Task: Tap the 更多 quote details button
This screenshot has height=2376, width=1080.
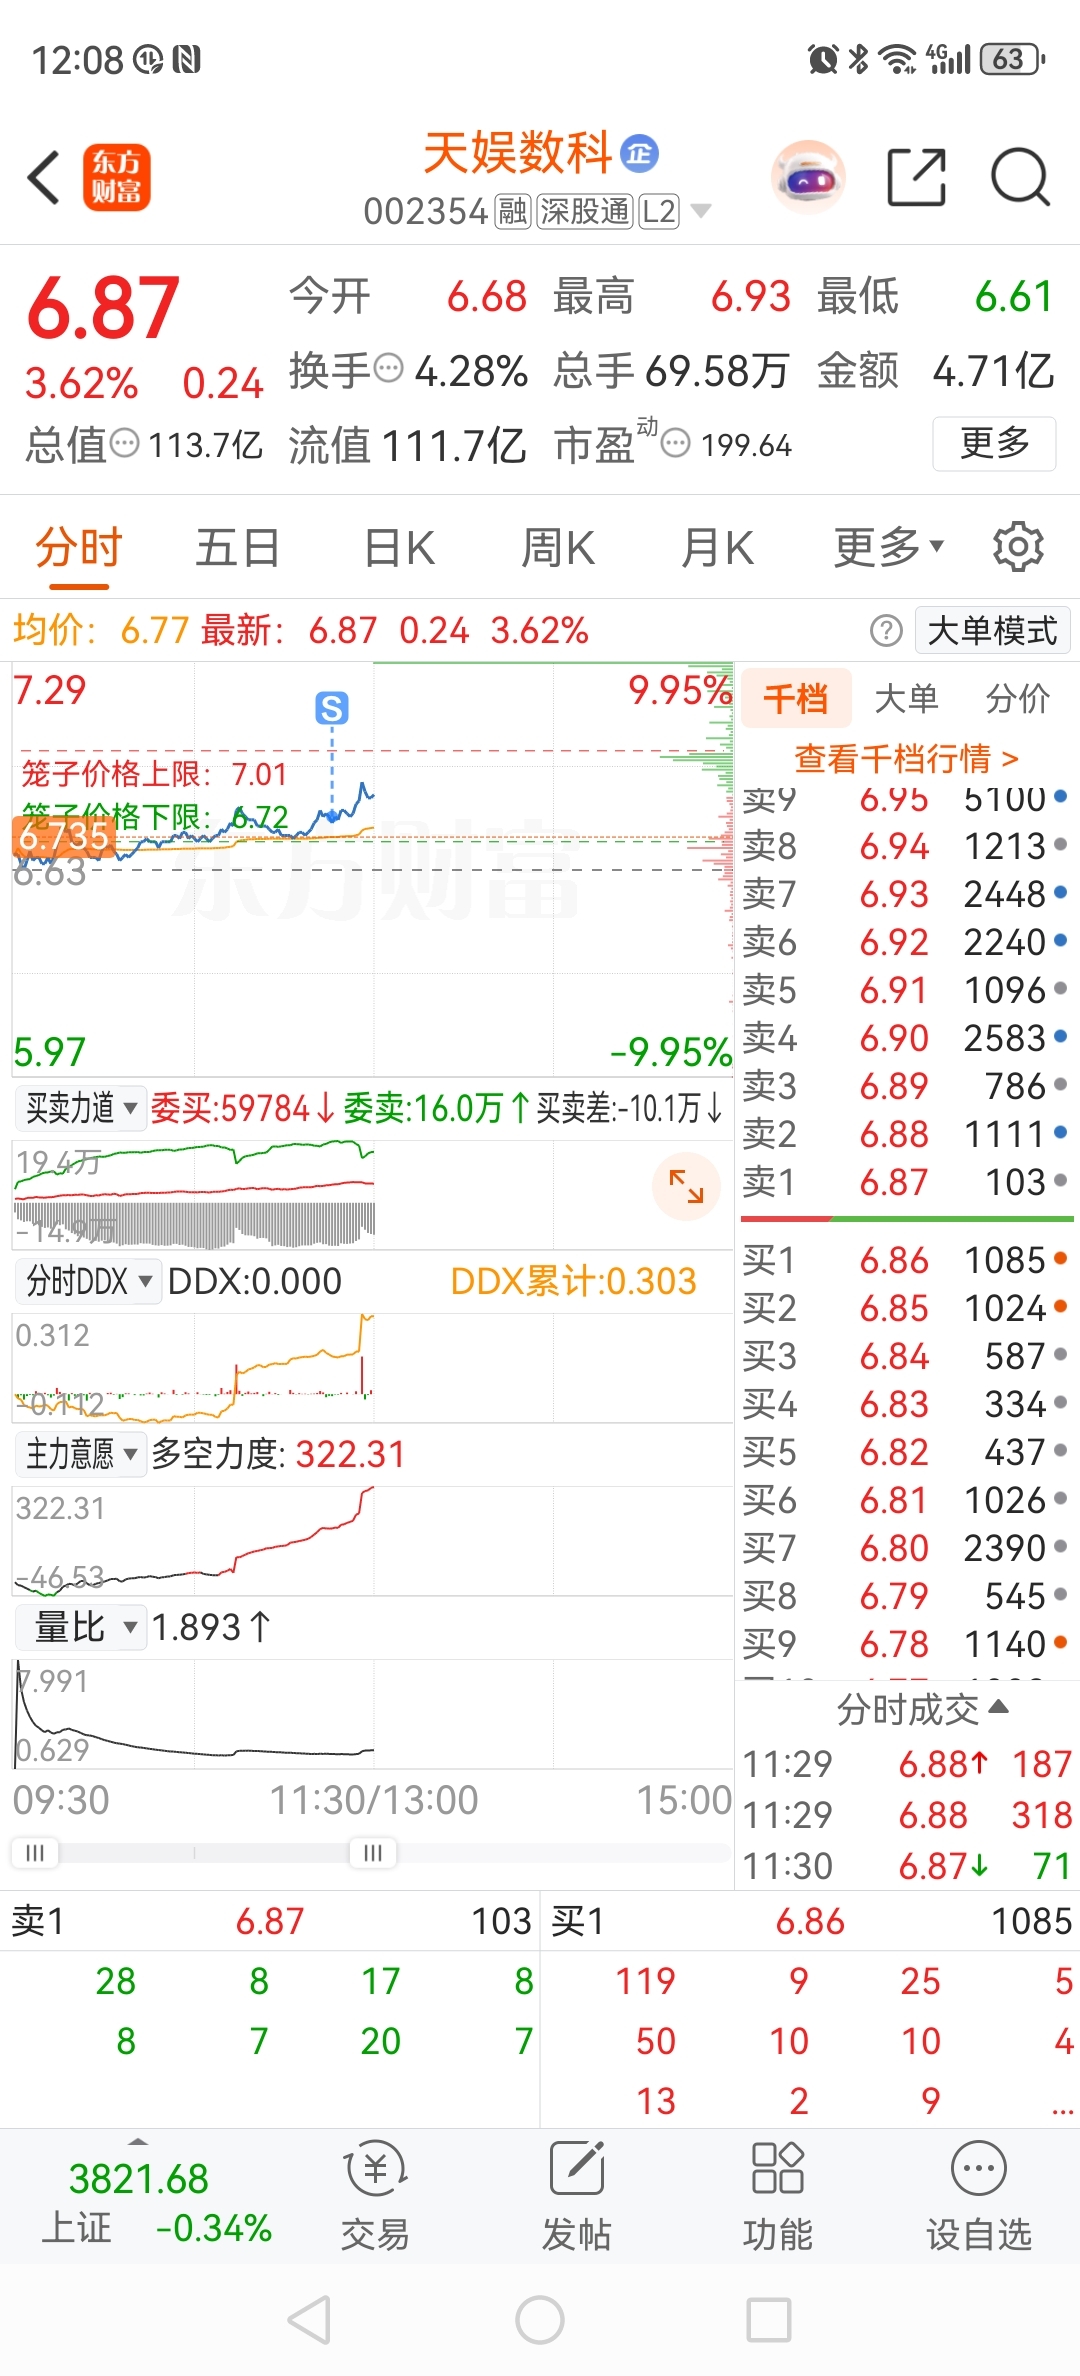Action: [994, 443]
